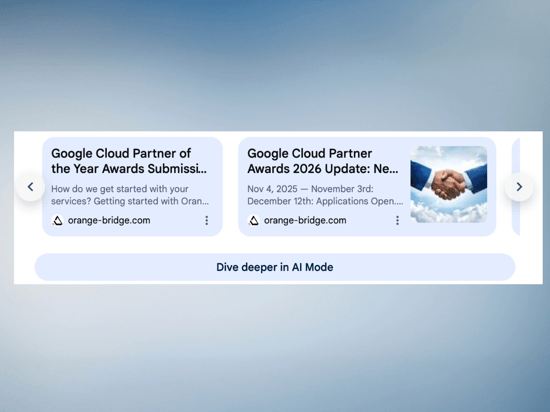The width and height of the screenshot is (550, 412).
Task: Go to previous carousel card with left arrow
Action: (x=31, y=187)
